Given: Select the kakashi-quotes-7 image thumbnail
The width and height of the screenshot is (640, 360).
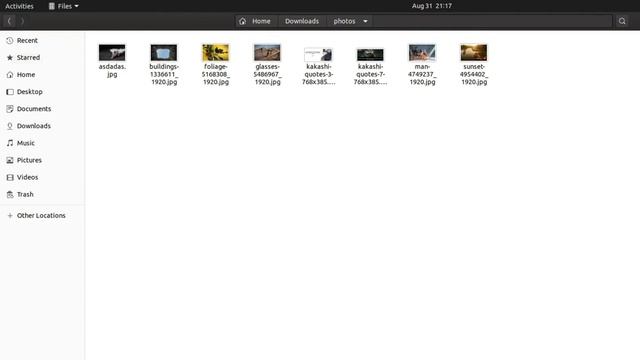Looking at the screenshot, I should [x=370, y=54].
